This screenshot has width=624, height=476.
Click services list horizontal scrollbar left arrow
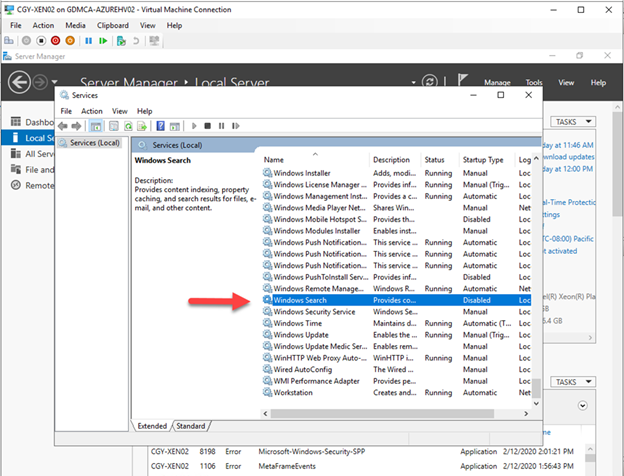(x=265, y=414)
